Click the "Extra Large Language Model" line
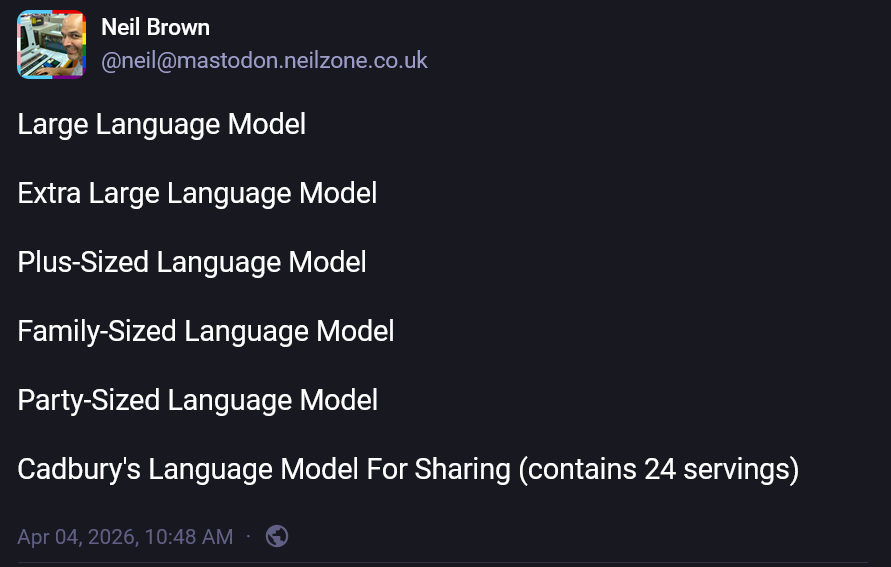 click(x=197, y=193)
